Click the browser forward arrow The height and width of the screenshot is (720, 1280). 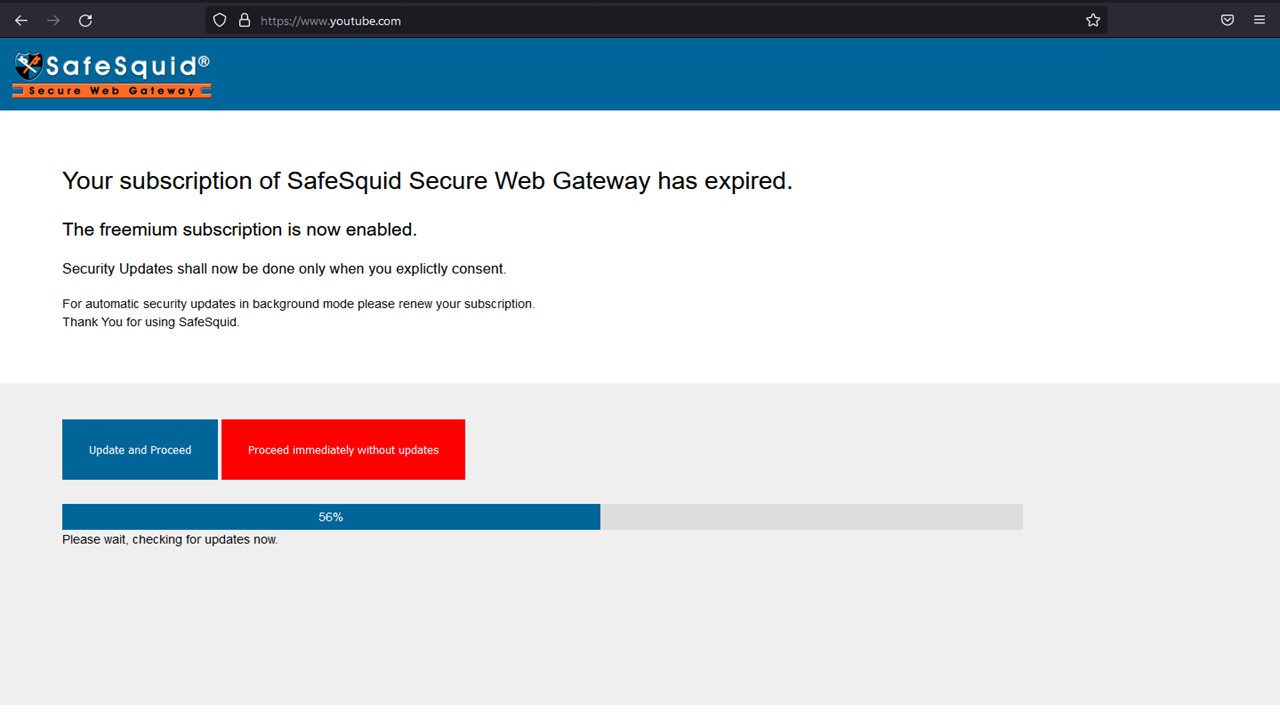click(x=53, y=20)
